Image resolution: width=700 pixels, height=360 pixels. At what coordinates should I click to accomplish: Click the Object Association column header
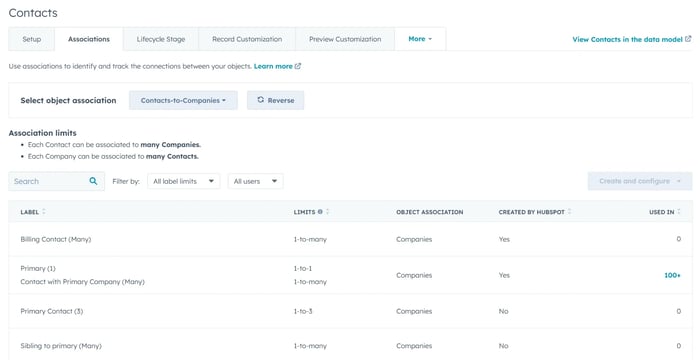pos(429,212)
